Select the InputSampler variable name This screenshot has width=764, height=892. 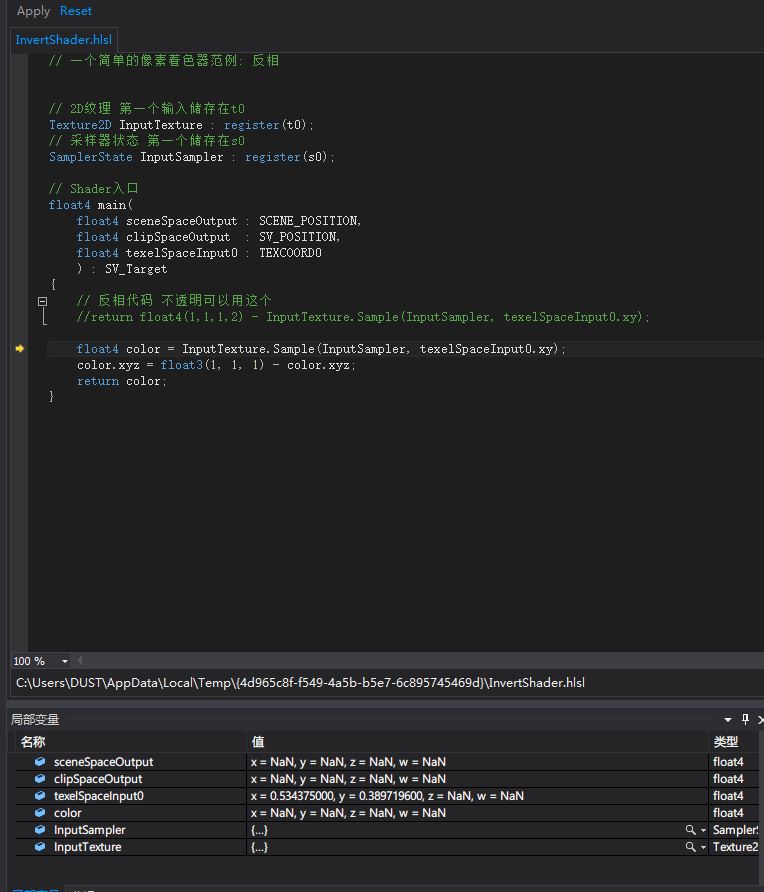[x=89, y=830]
